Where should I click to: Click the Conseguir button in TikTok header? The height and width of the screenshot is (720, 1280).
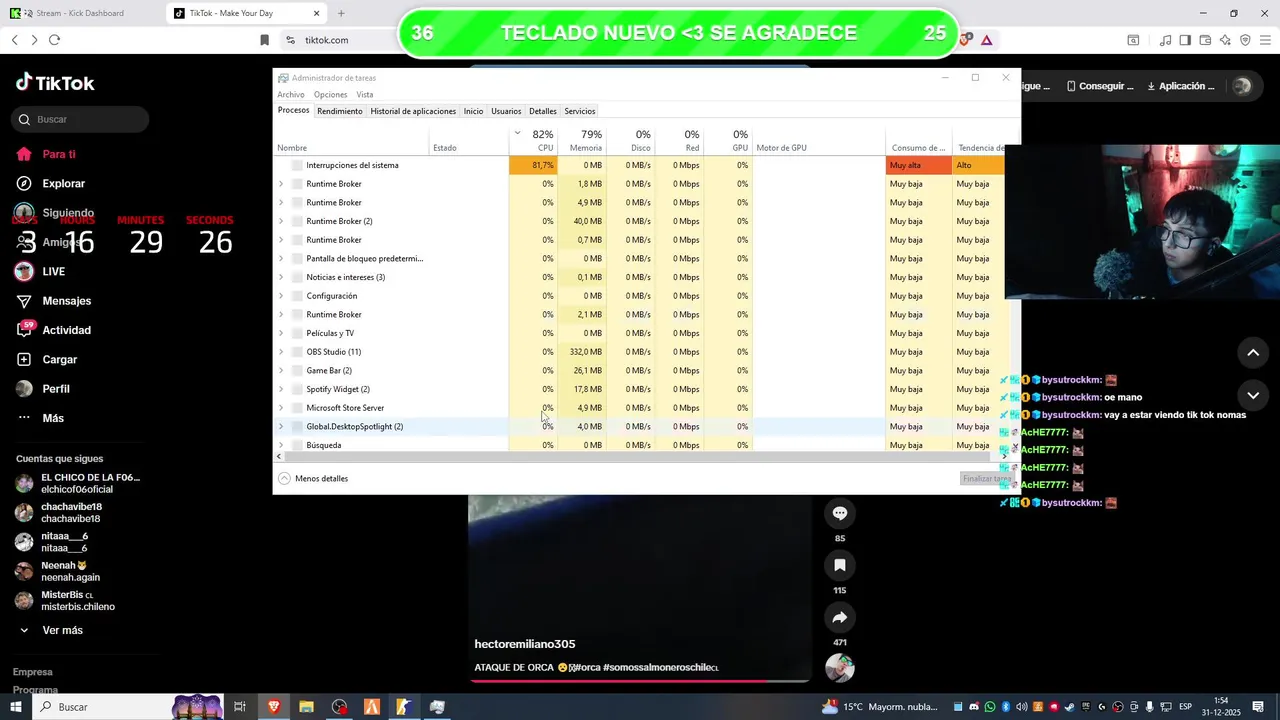point(1099,86)
